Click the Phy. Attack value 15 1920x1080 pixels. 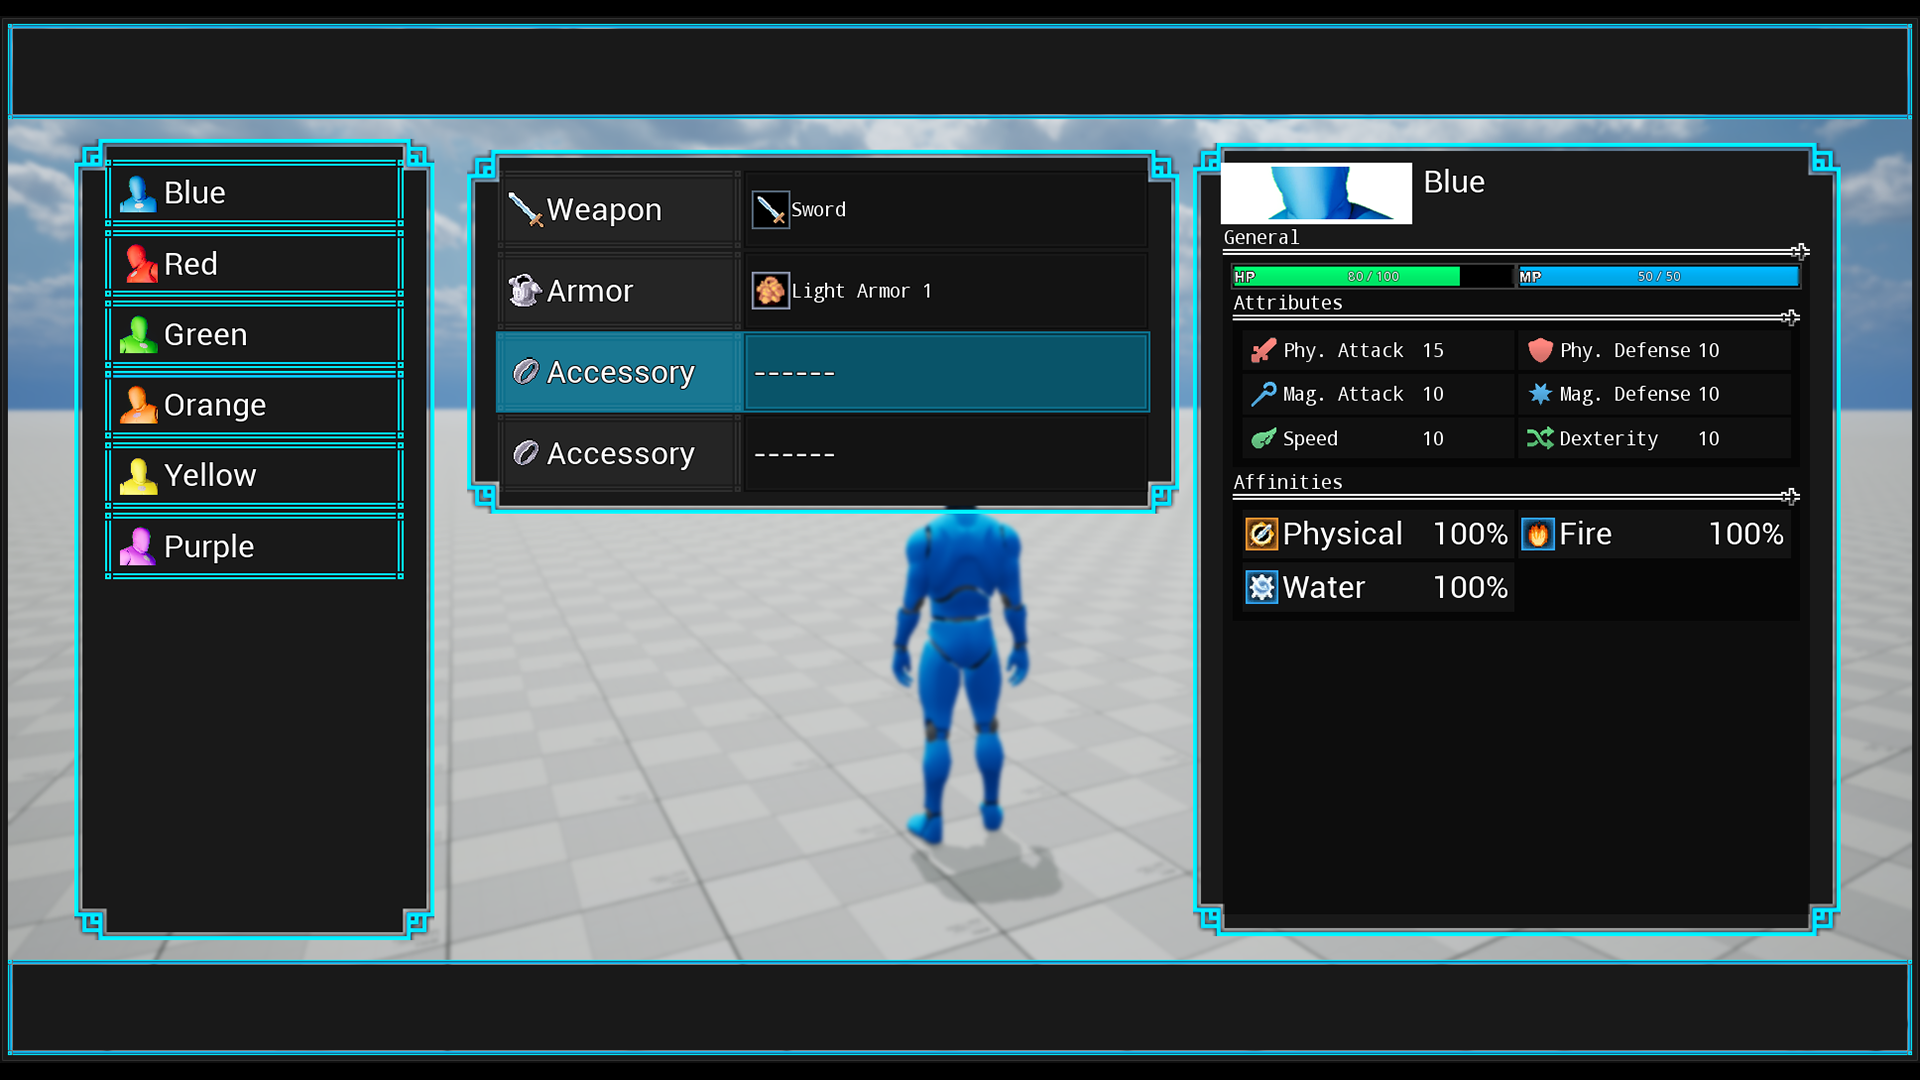[x=1433, y=350]
